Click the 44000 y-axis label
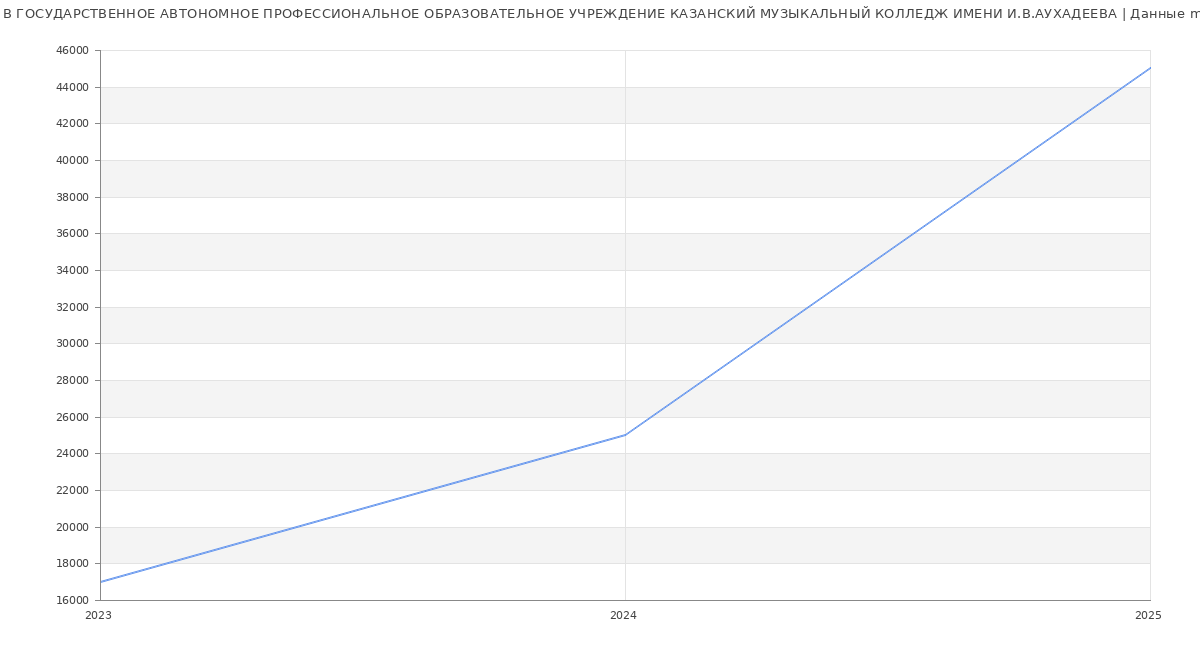Screen dimensions: 1200x650 coord(73,87)
